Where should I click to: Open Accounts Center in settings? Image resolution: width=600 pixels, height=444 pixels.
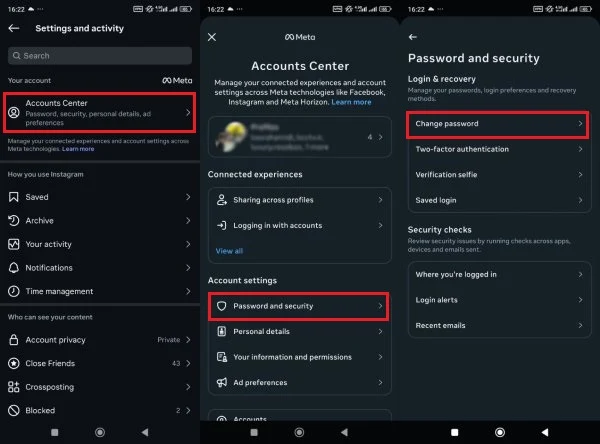pyautogui.click(x=99, y=114)
